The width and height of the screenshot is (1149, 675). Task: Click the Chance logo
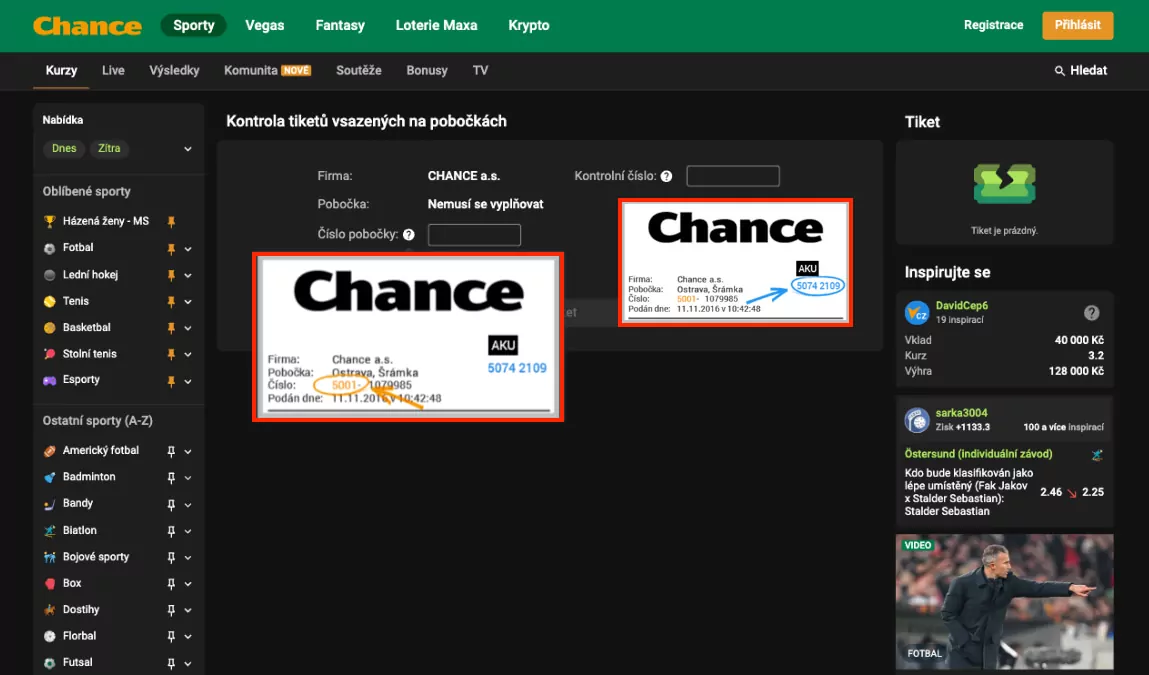point(86,25)
